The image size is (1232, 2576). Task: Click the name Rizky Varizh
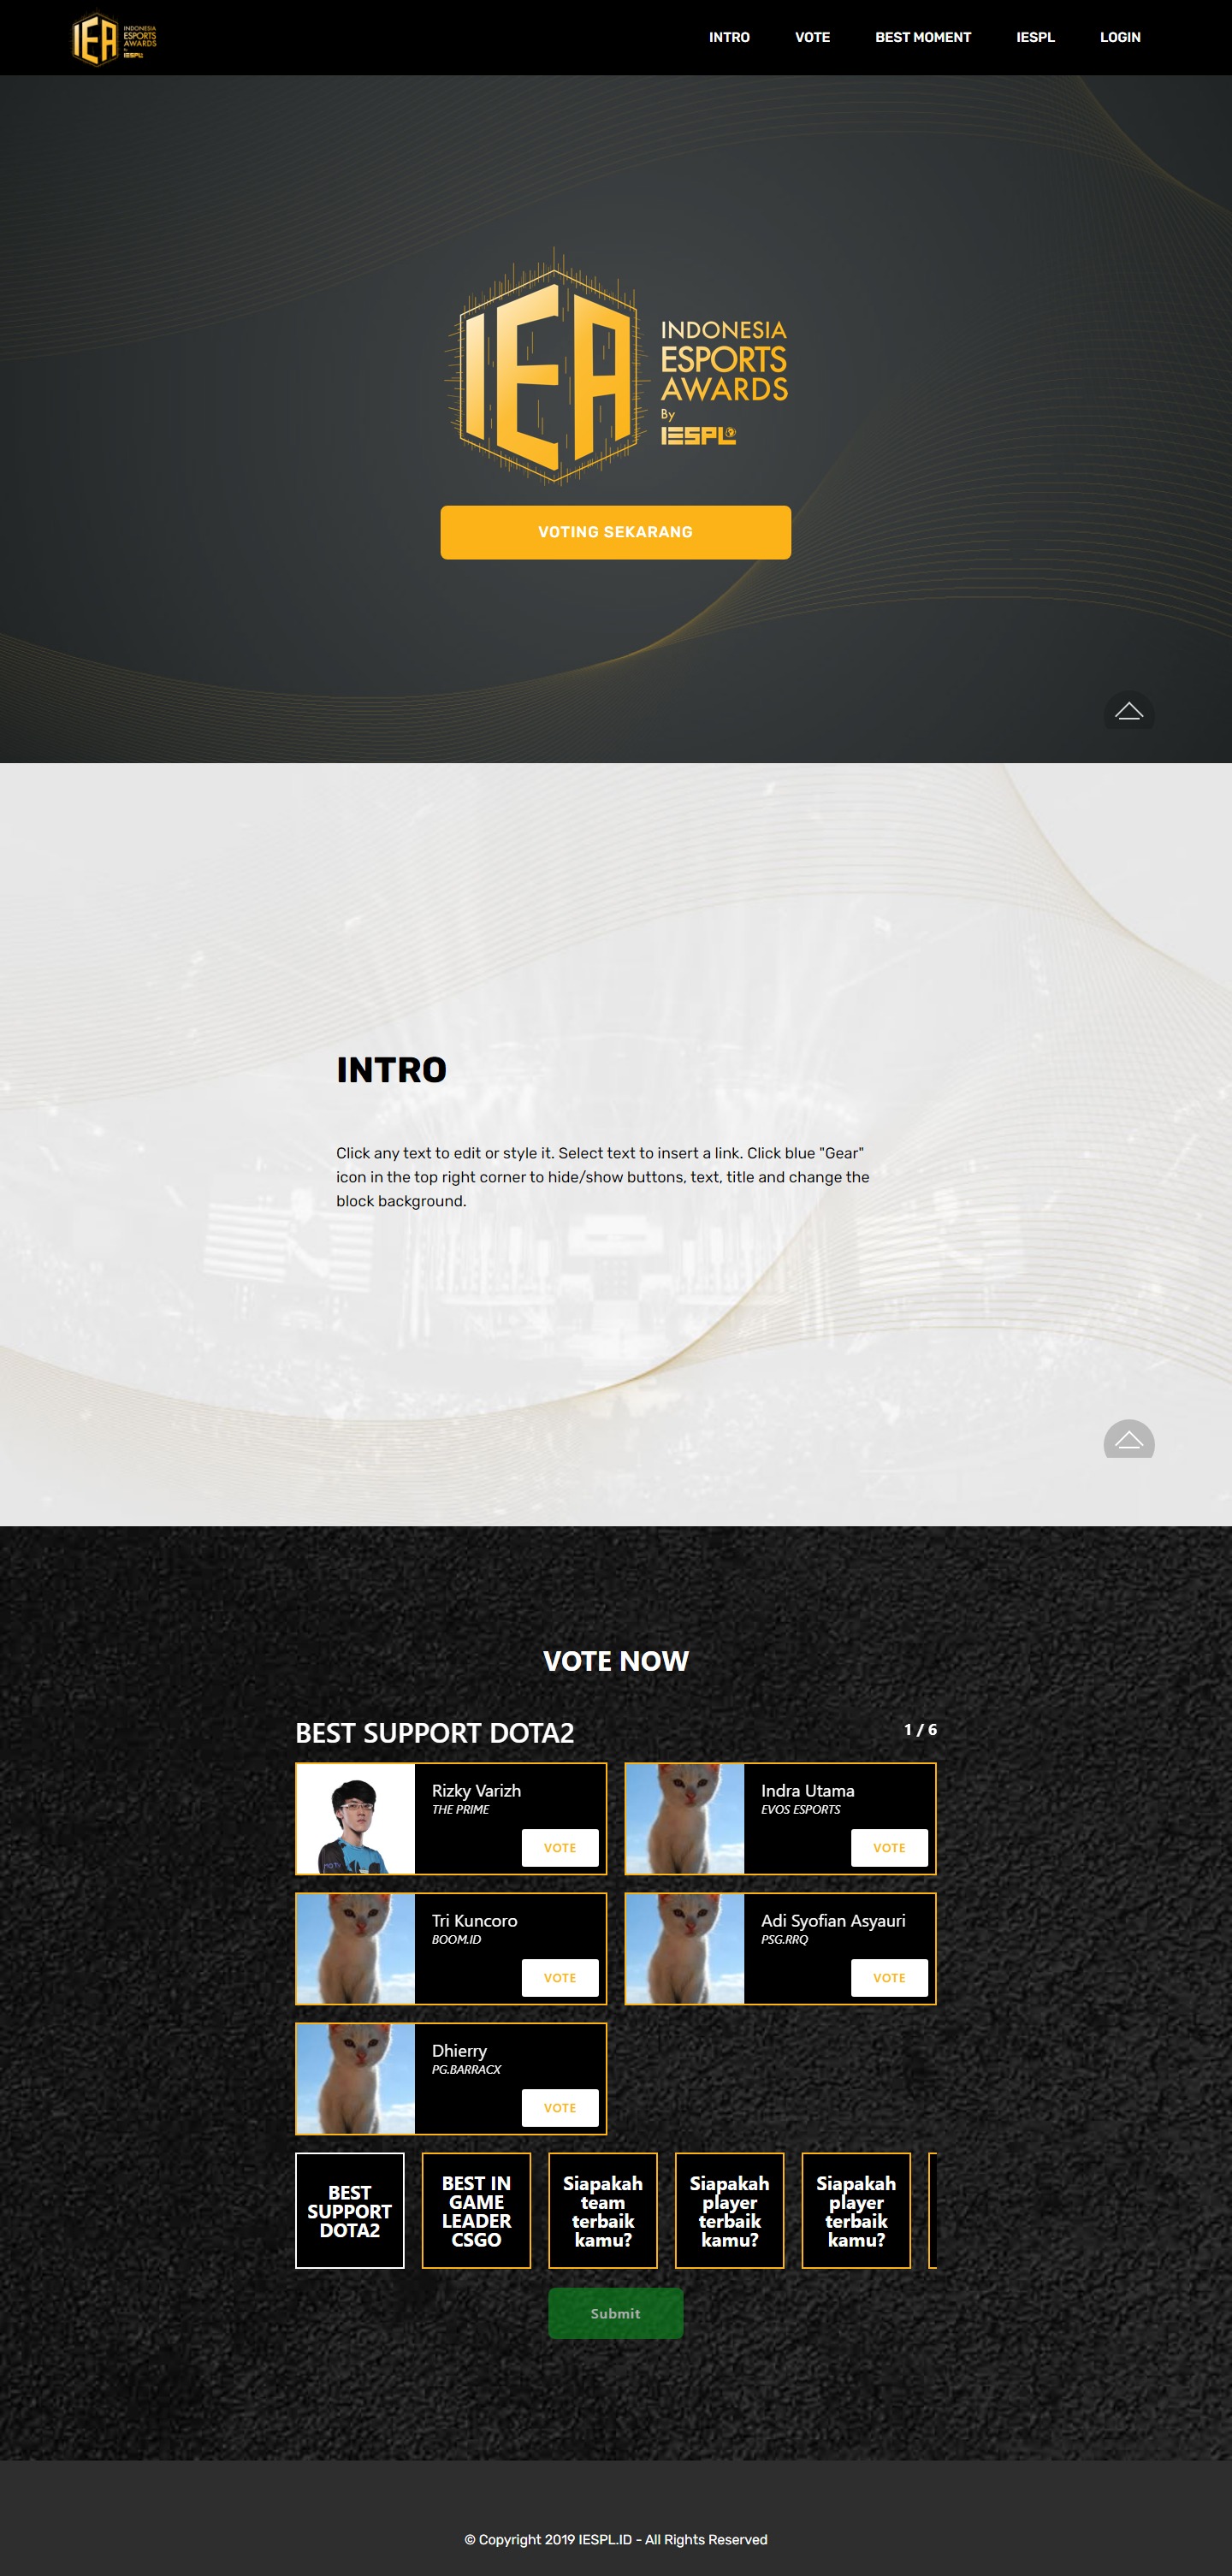476,1791
